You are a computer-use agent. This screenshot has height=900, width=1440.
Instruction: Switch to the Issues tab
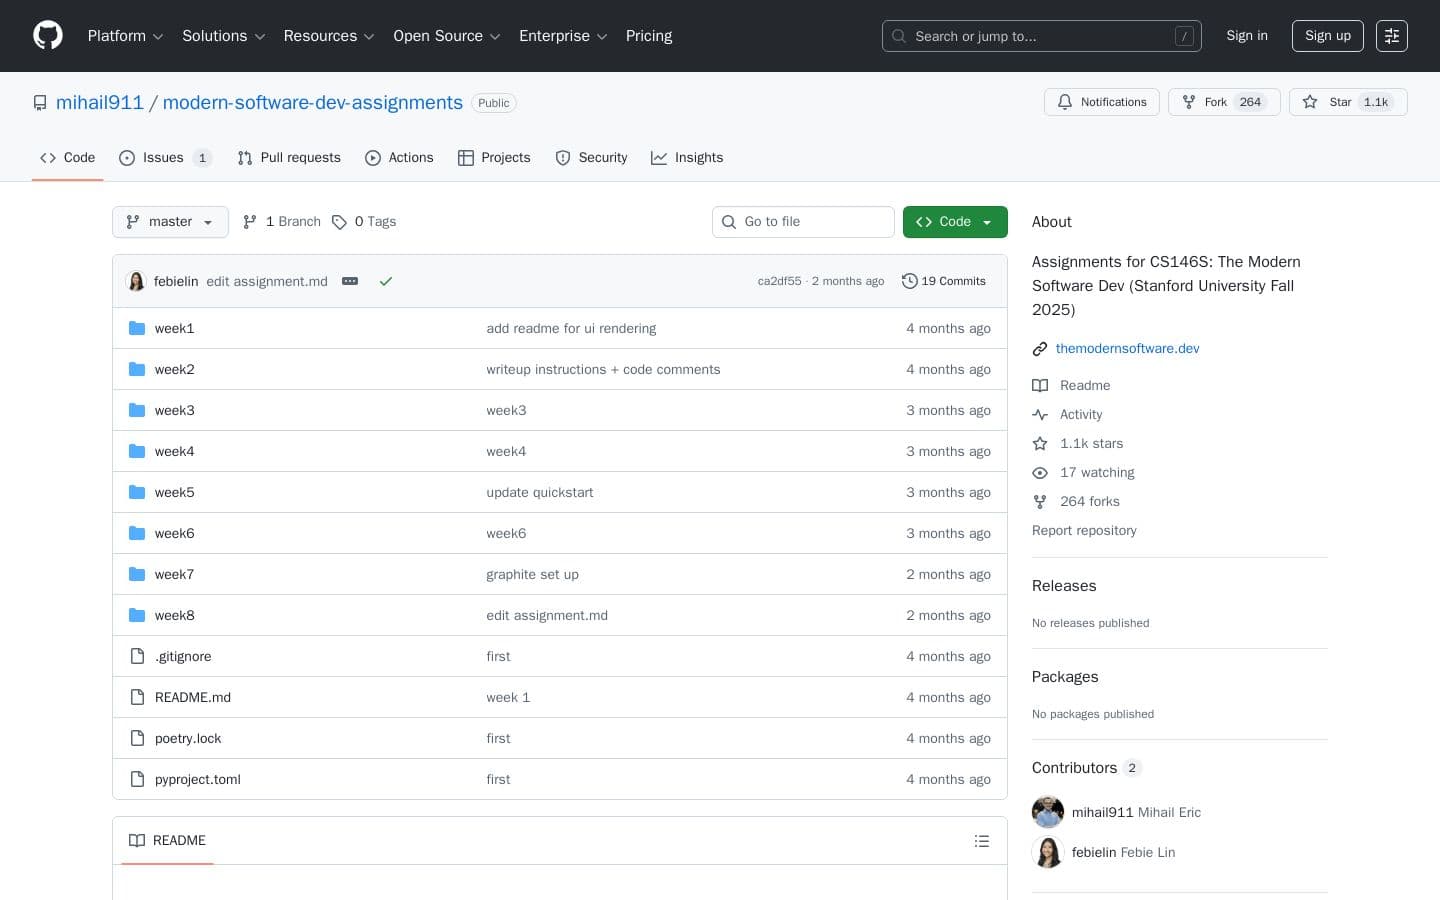tap(164, 158)
